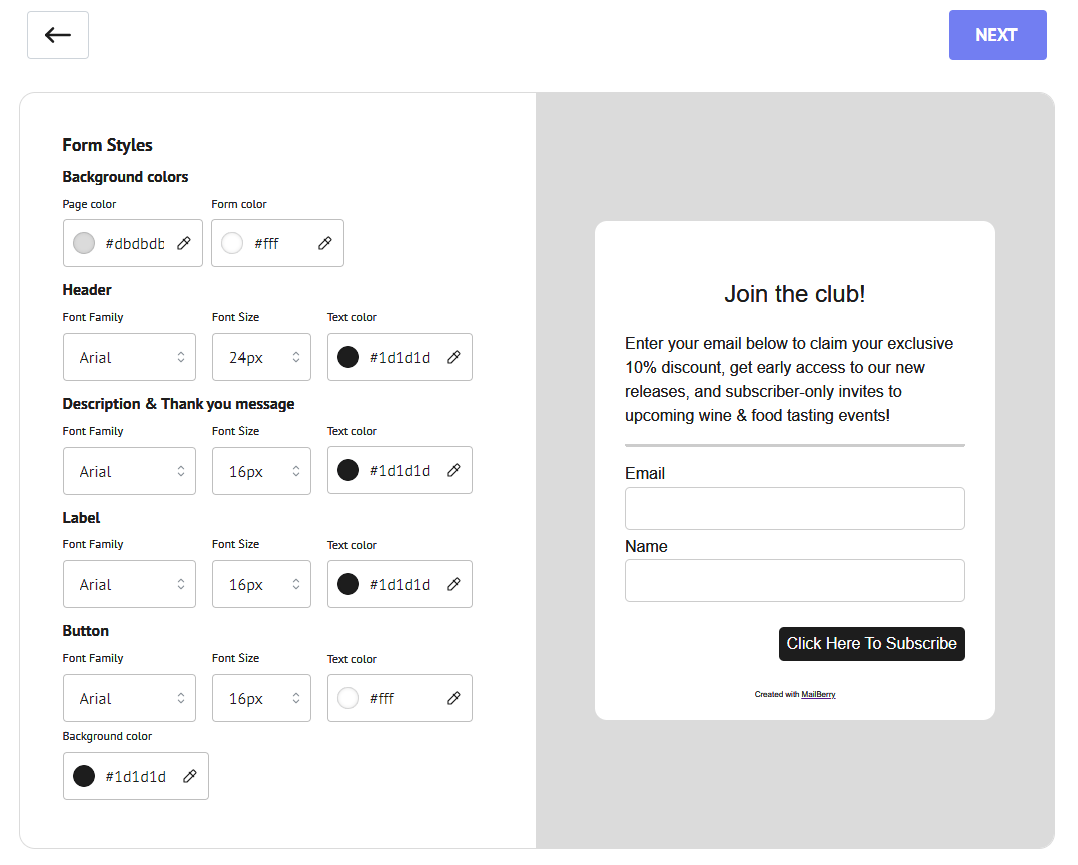1078x865 pixels.
Task: Click the Button background color pencil icon
Action: 190,776
